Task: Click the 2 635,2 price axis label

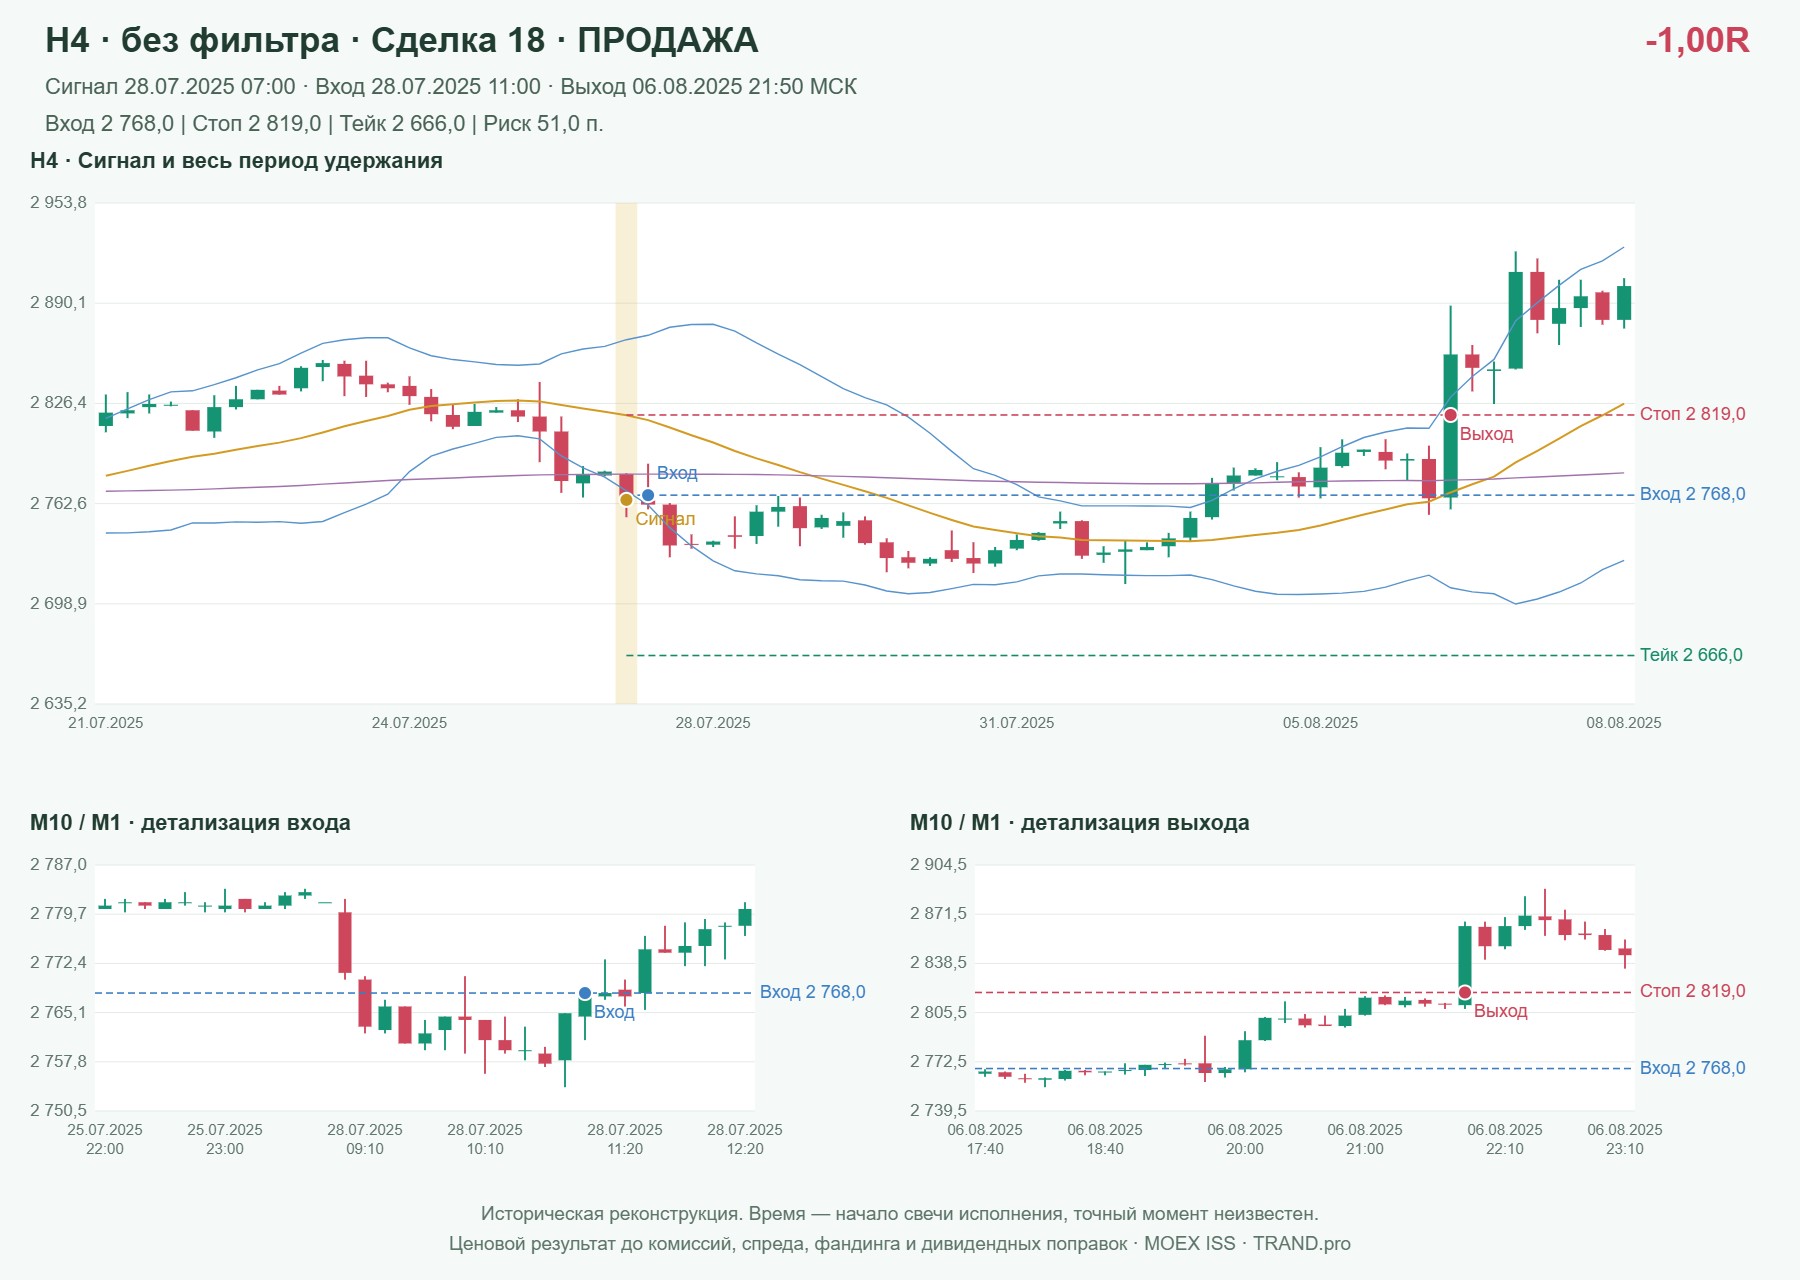Action: point(58,704)
